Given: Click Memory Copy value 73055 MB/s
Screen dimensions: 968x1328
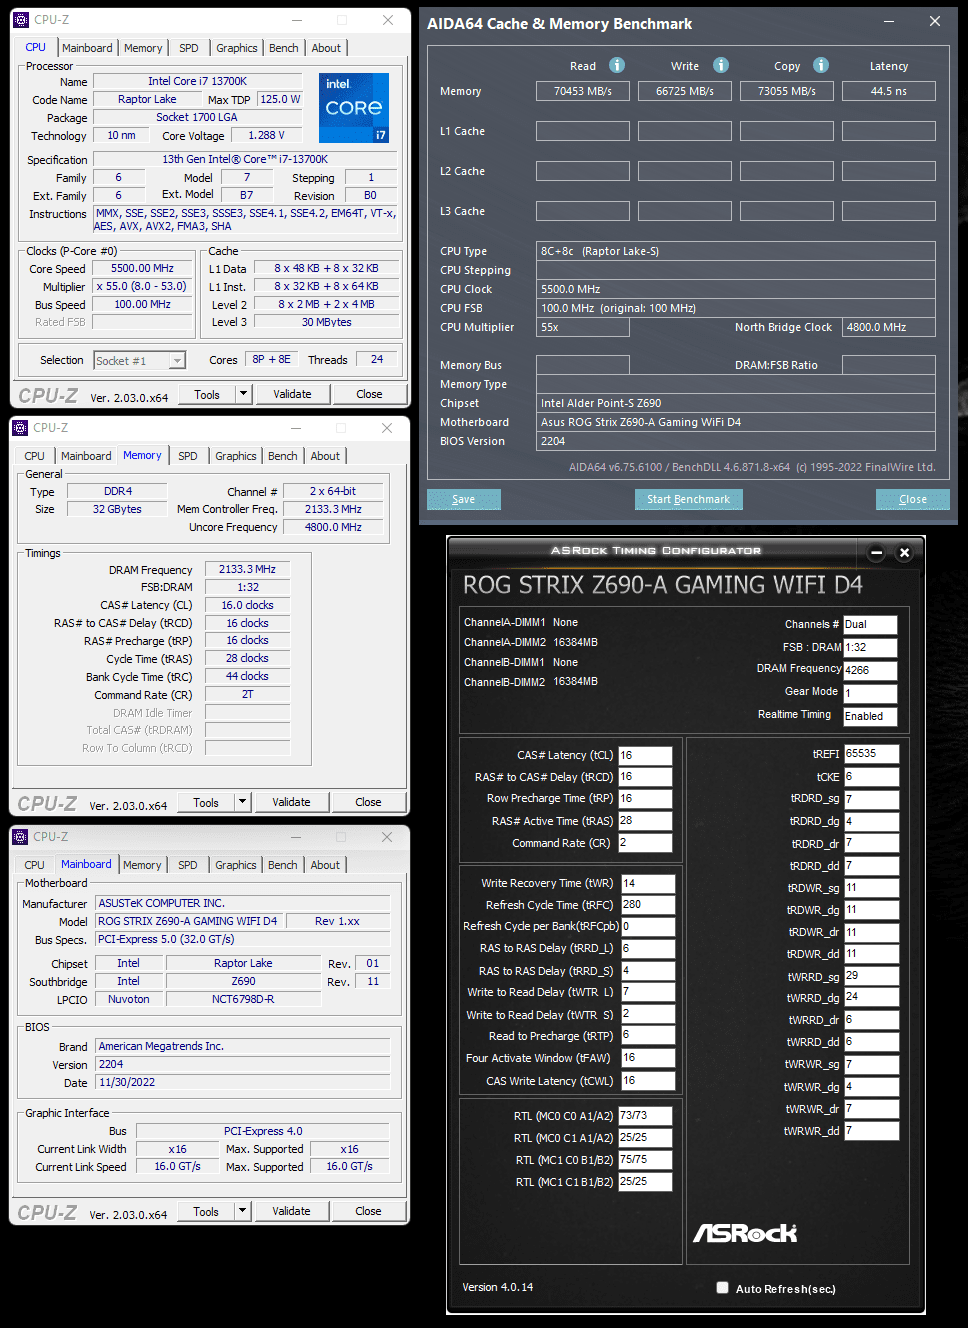Looking at the screenshot, I should tap(787, 91).
